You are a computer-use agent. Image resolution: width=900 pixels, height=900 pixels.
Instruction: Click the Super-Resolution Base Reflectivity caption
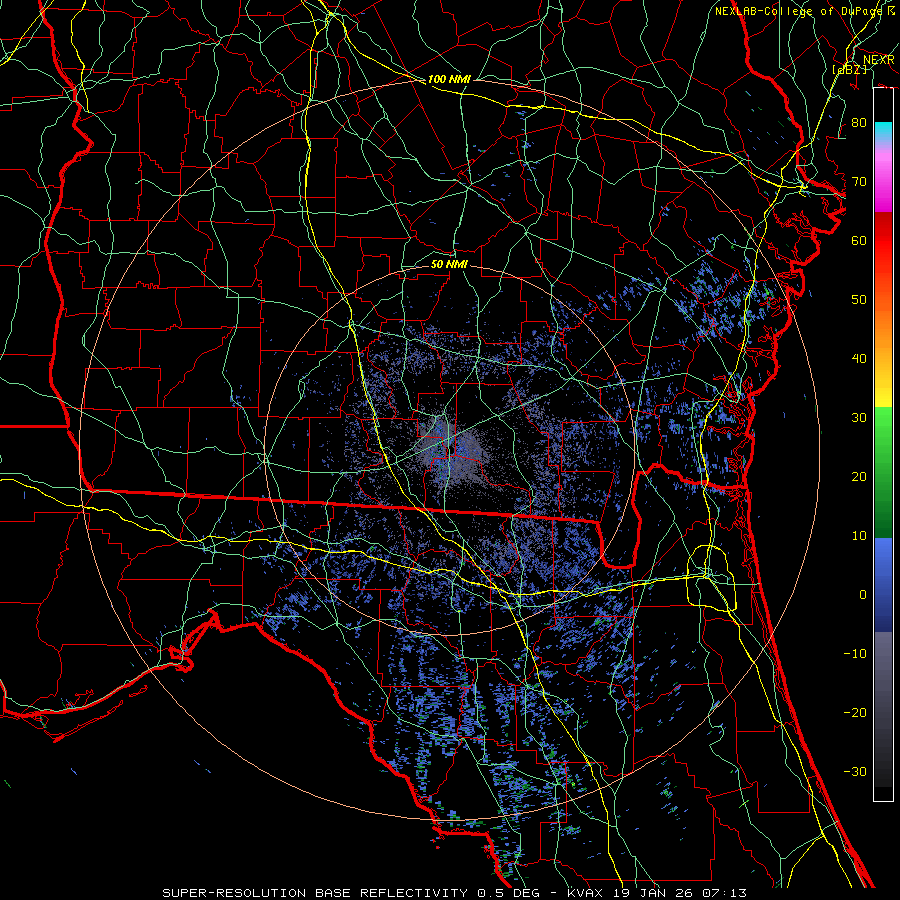coord(455,893)
